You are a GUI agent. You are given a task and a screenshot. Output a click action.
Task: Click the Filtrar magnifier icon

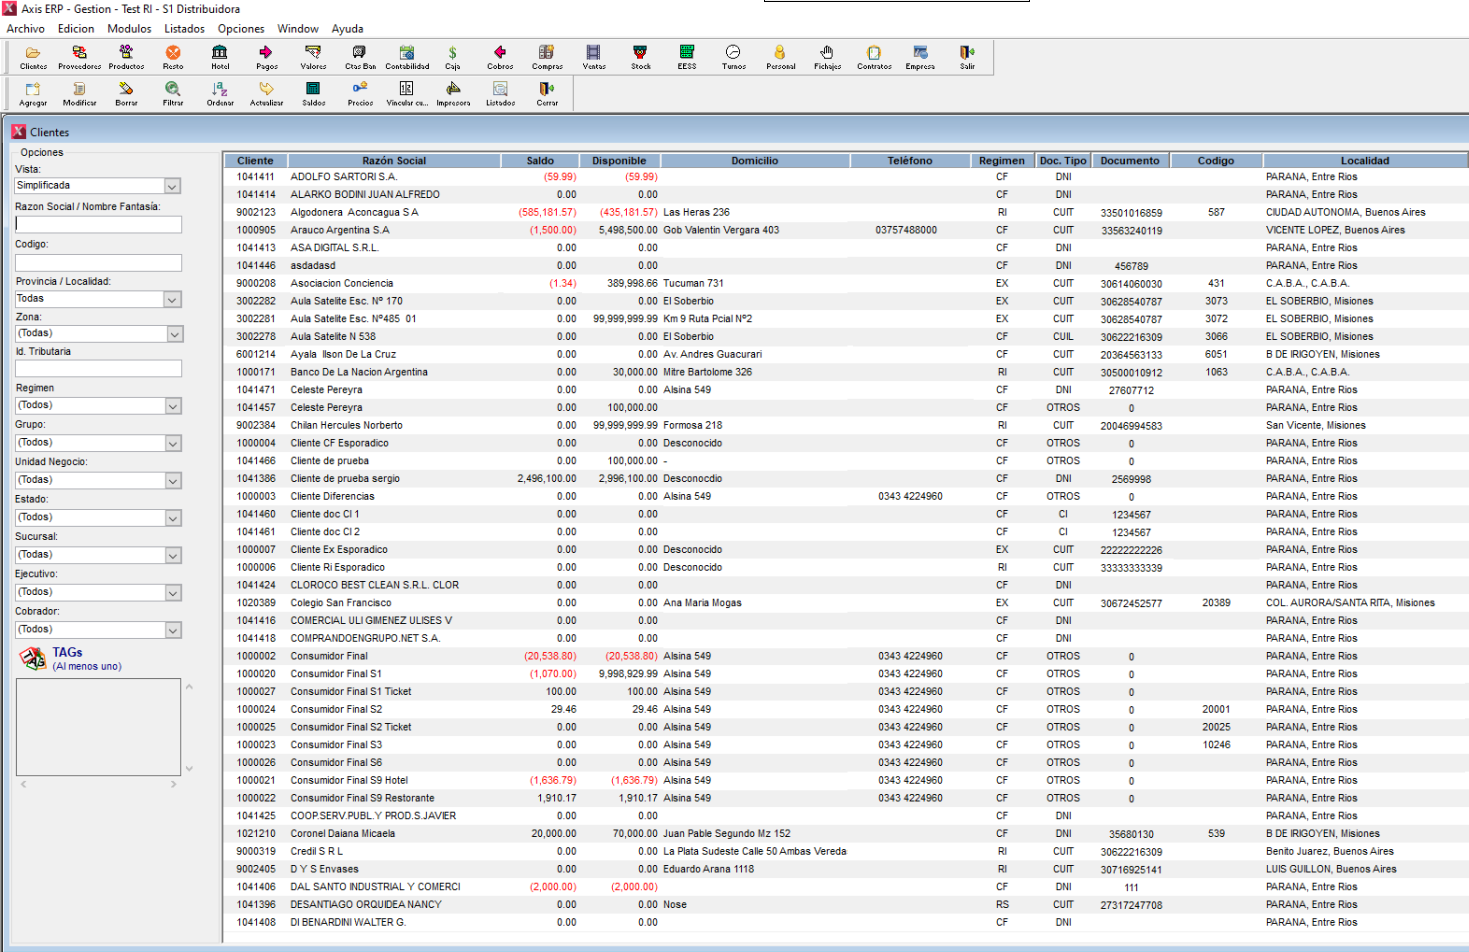173,92
